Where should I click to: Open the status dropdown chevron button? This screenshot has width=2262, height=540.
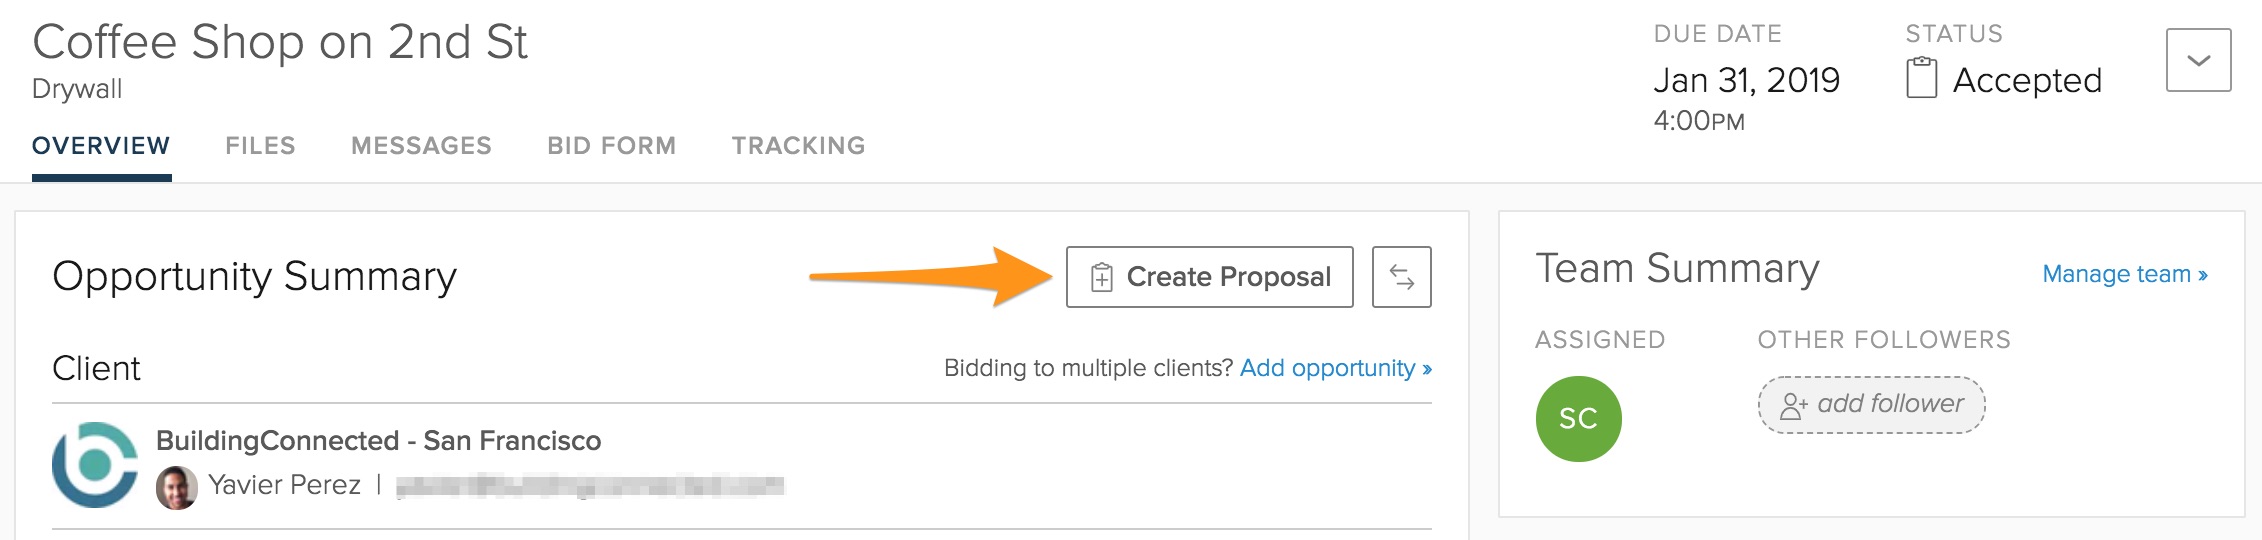coord(2198,60)
